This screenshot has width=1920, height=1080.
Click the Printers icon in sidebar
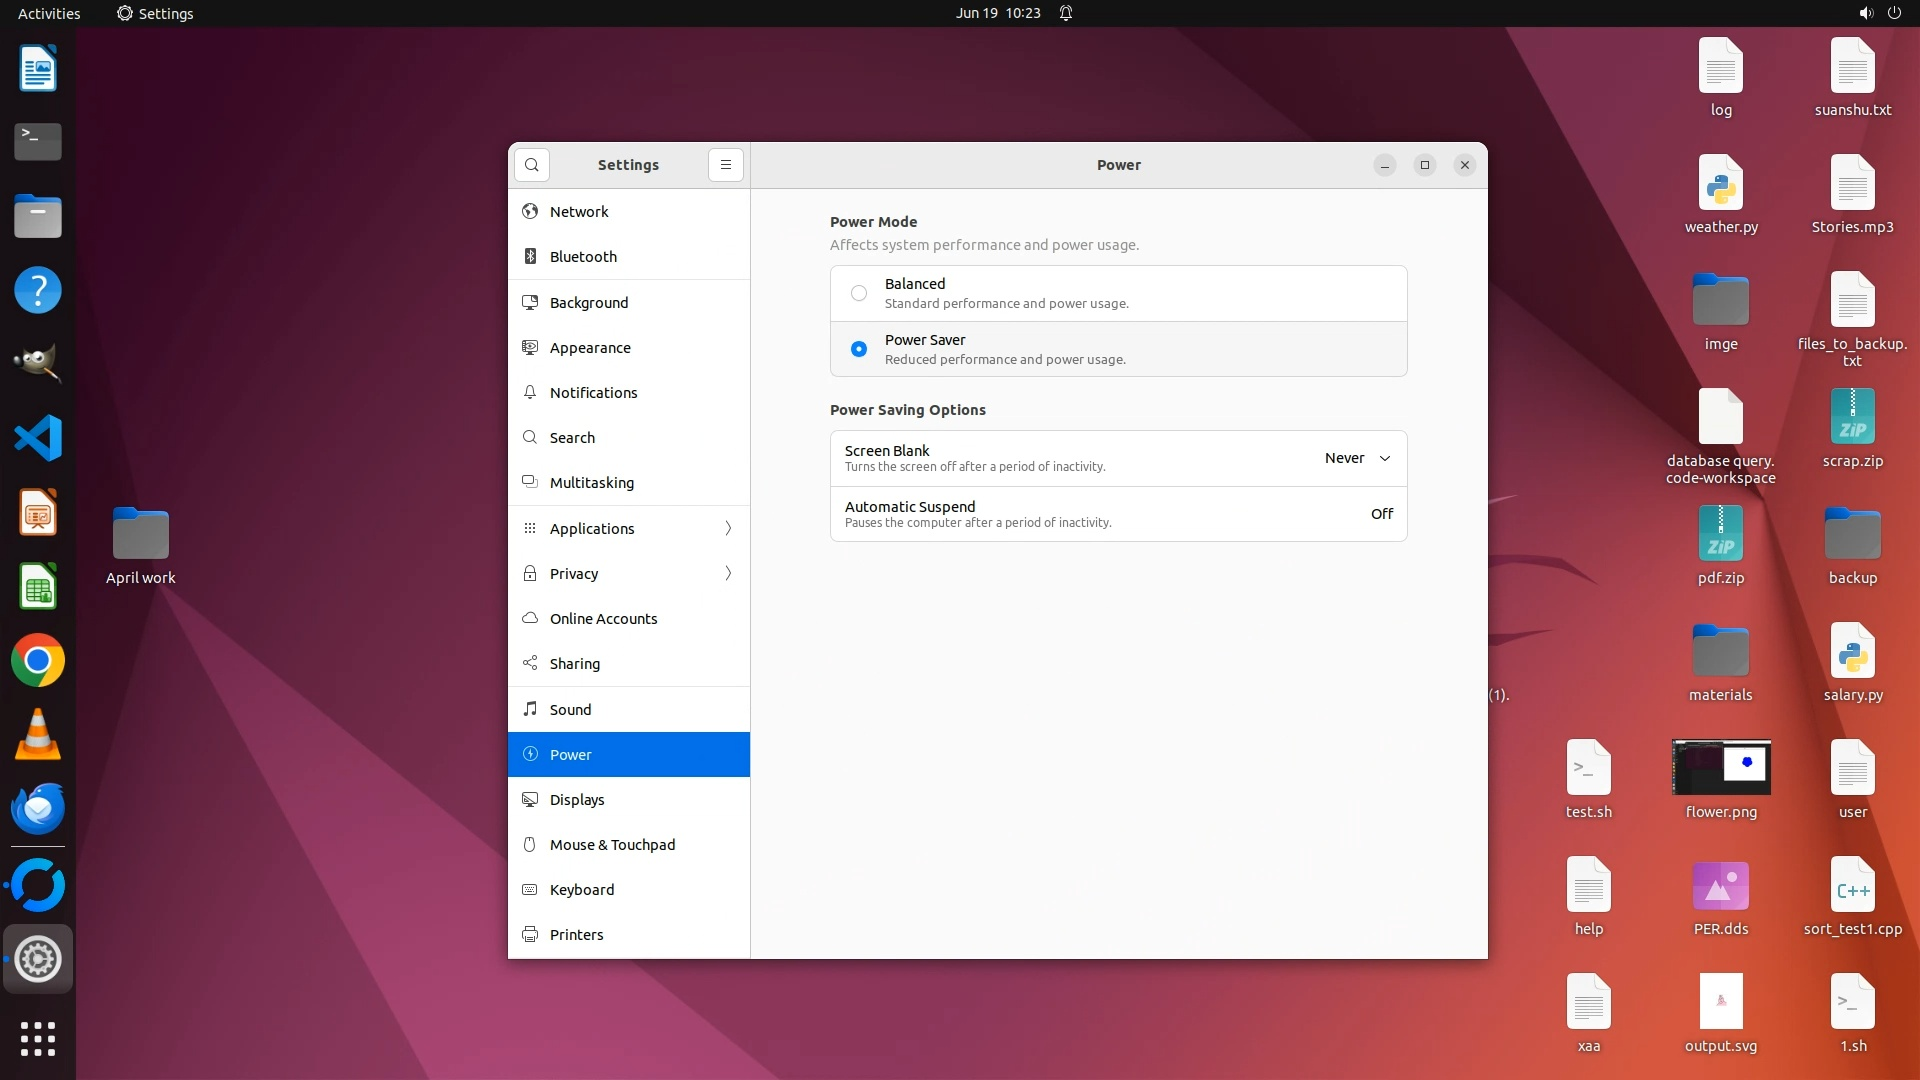coord(530,935)
